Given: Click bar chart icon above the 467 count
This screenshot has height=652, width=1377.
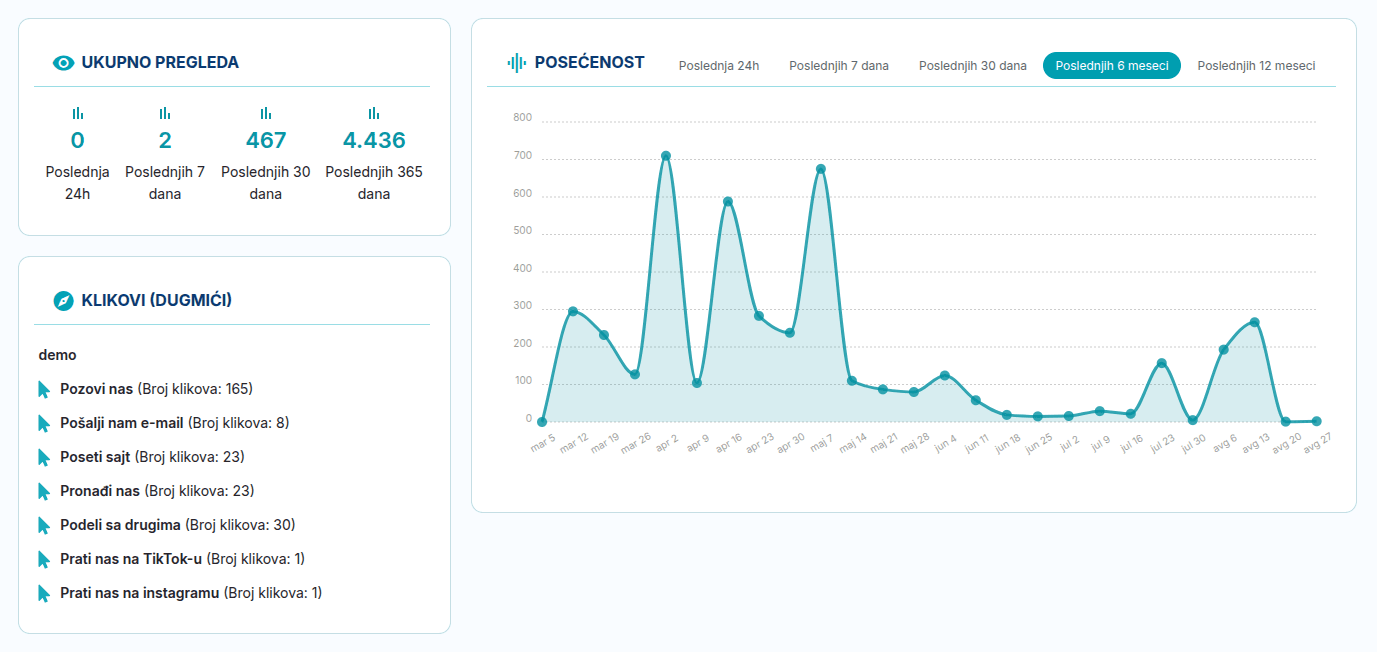Looking at the screenshot, I should coord(266,114).
